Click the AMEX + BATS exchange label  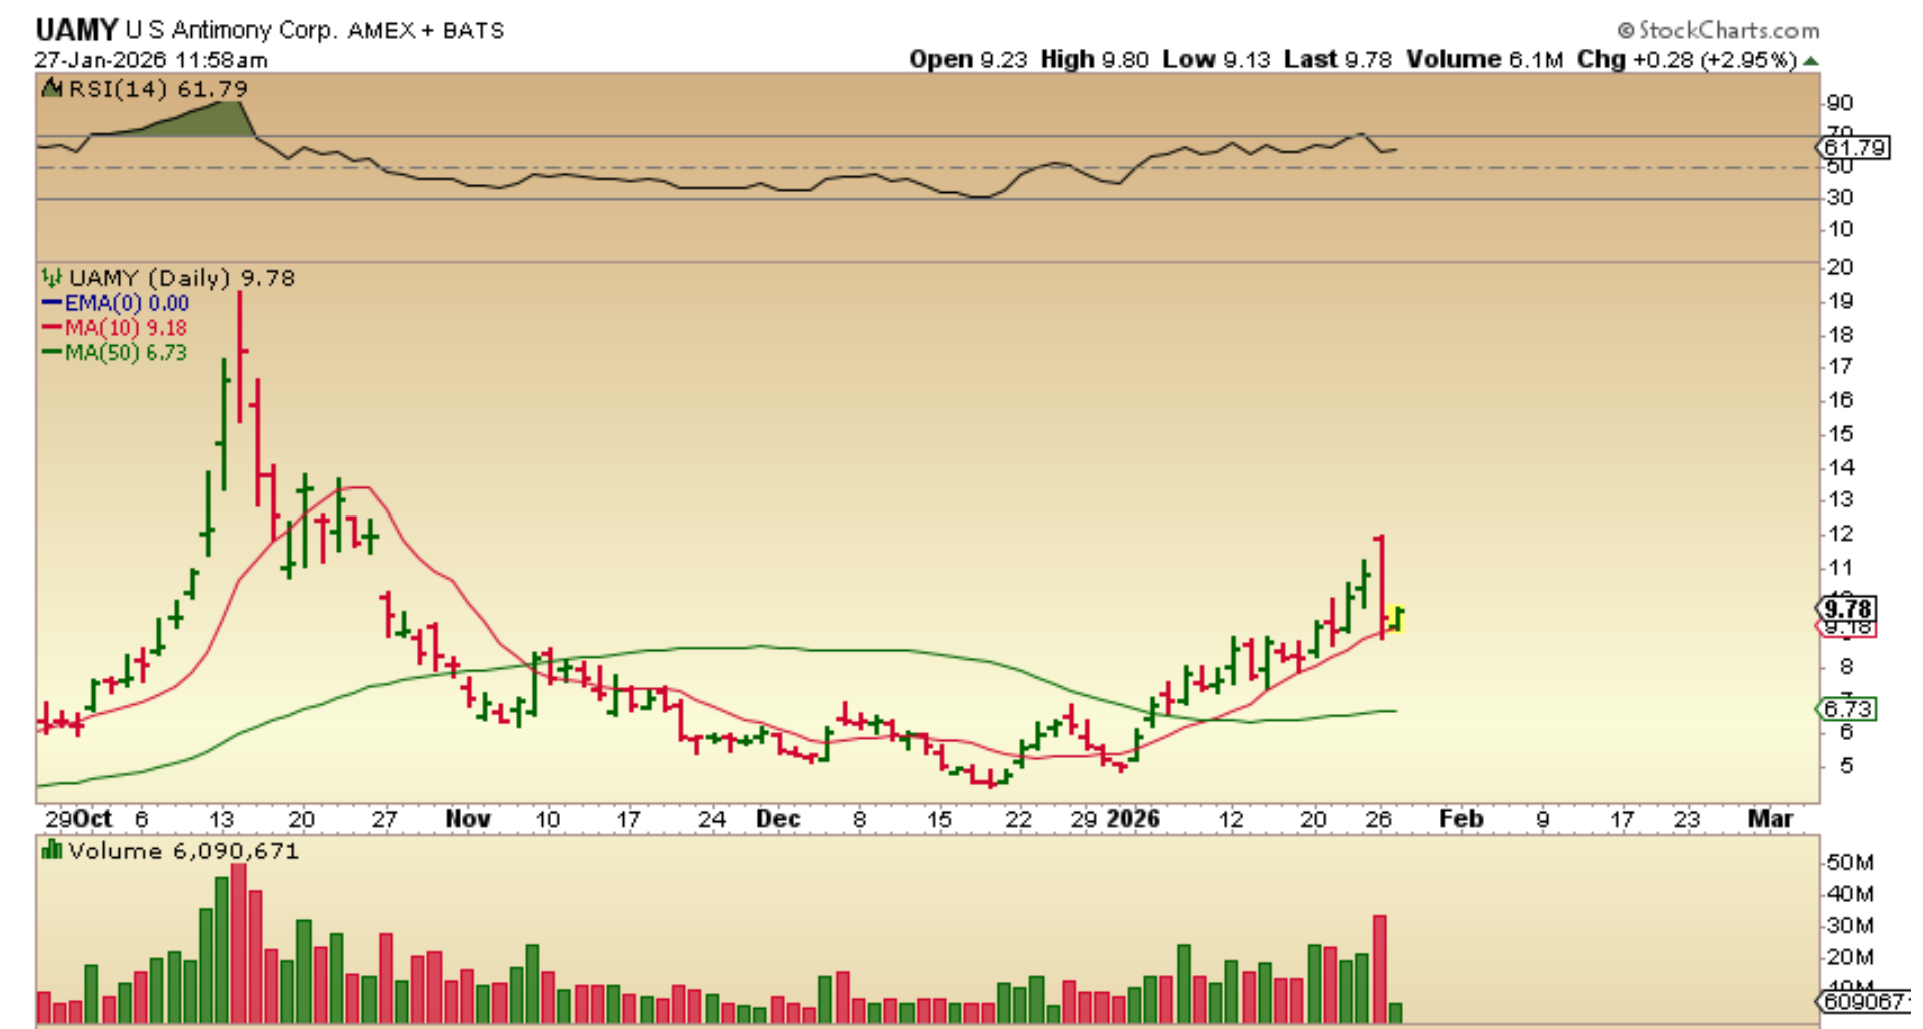point(426,31)
